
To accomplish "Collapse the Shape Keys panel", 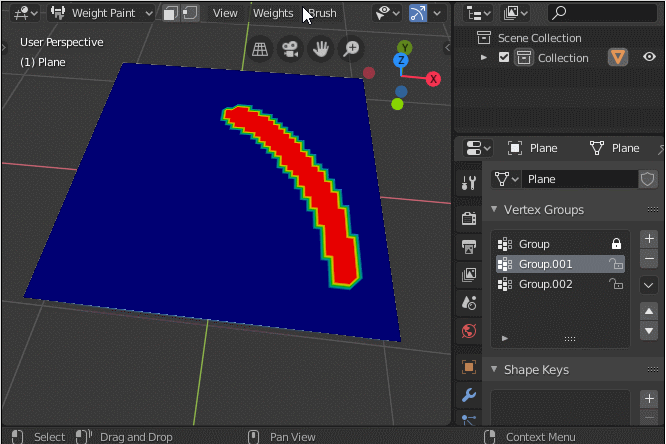I will pyautogui.click(x=494, y=369).
